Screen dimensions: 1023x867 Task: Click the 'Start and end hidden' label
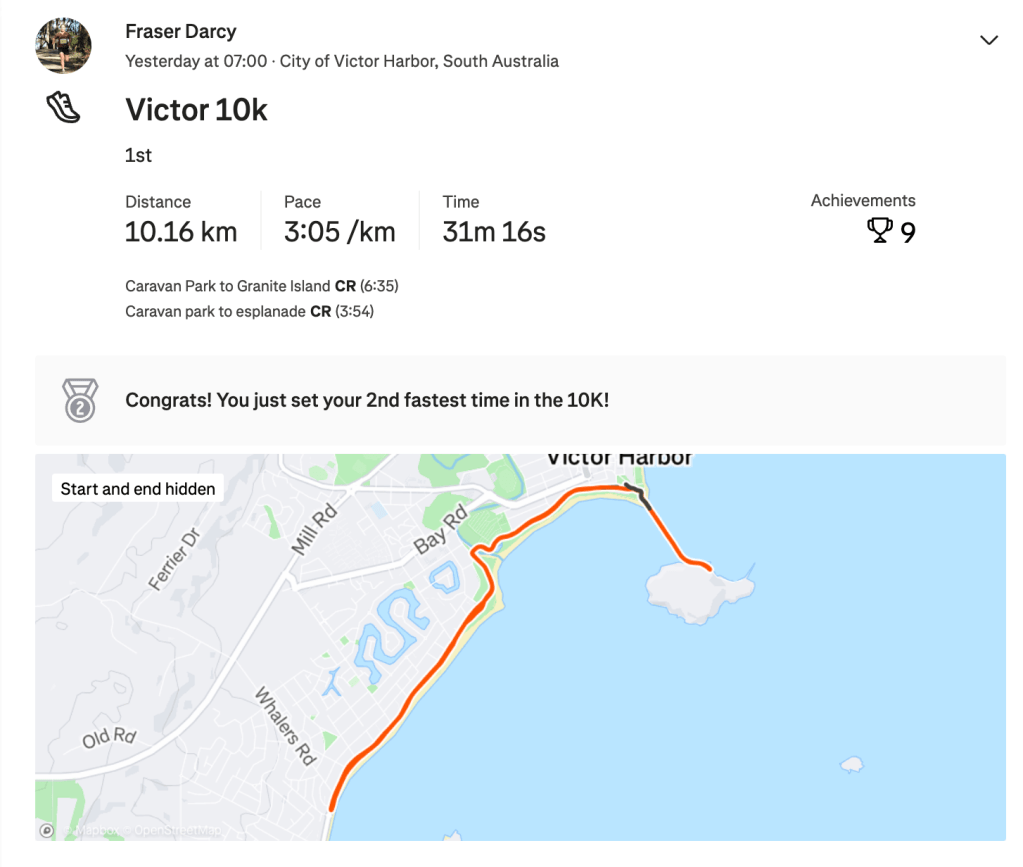(x=138, y=489)
